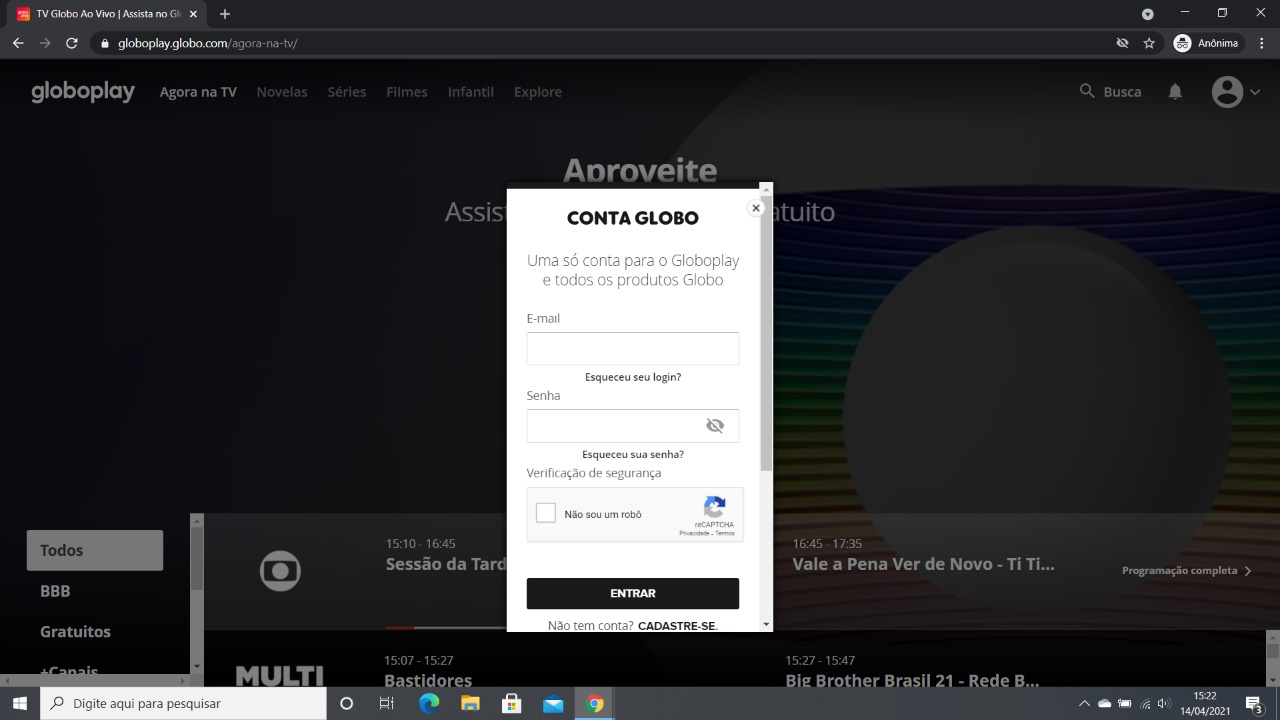This screenshot has height=720, width=1280.
Task: Click login dialog scroll-up arrow
Action: [x=766, y=187]
